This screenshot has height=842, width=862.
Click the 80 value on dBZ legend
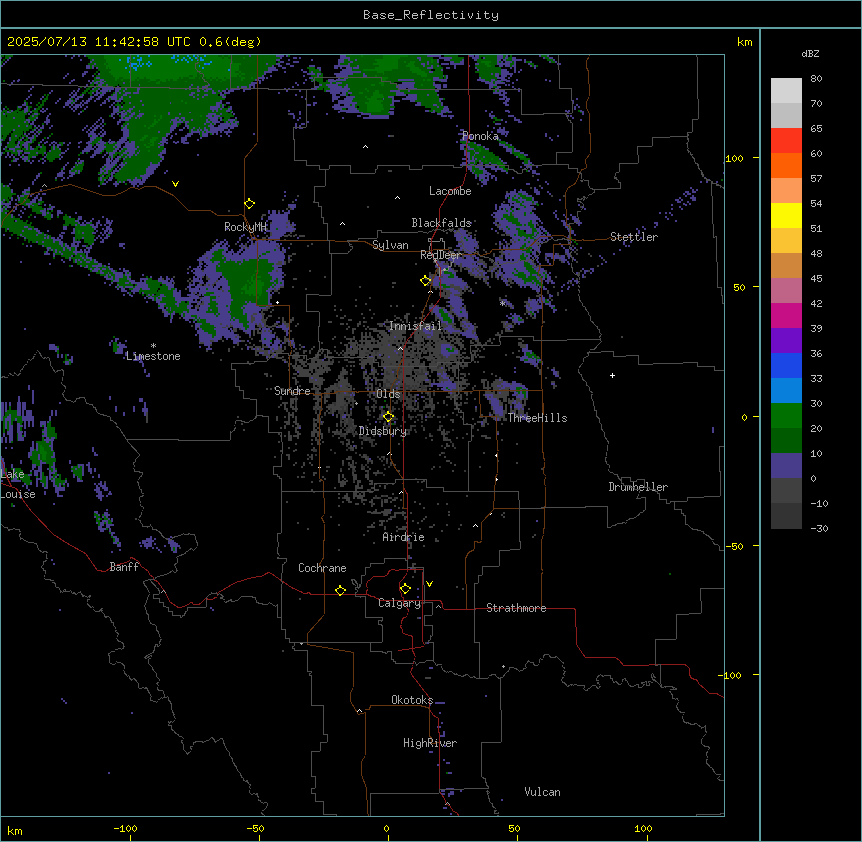click(816, 79)
